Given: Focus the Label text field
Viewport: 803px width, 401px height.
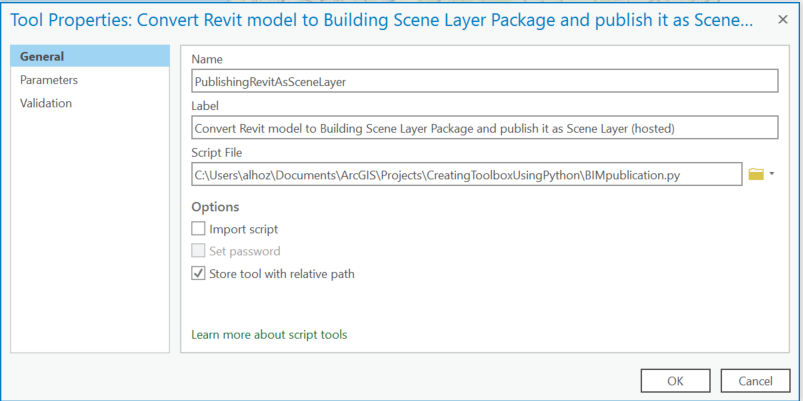Looking at the screenshot, I should tap(484, 128).
